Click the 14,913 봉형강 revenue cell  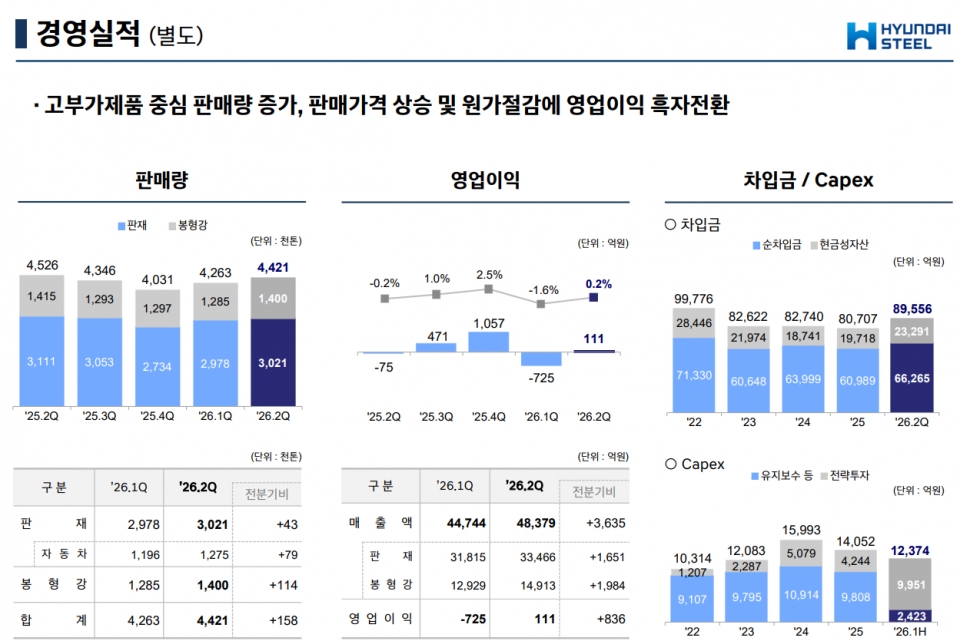click(538, 586)
